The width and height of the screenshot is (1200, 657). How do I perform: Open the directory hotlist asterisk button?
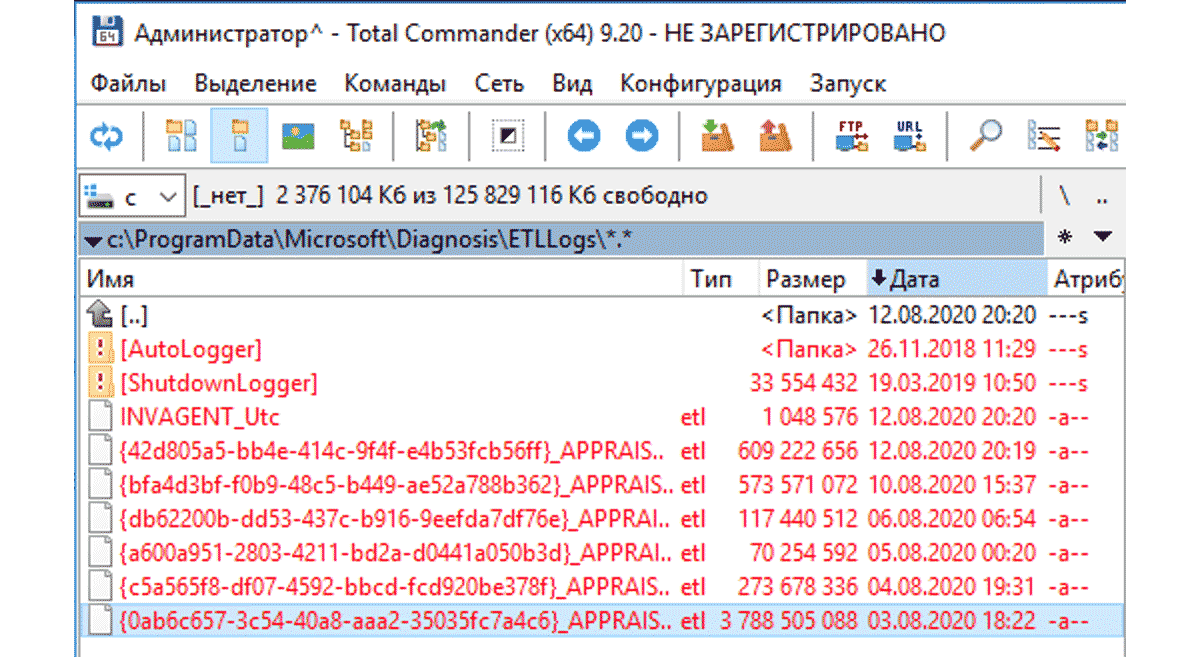tap(1064, 238)
